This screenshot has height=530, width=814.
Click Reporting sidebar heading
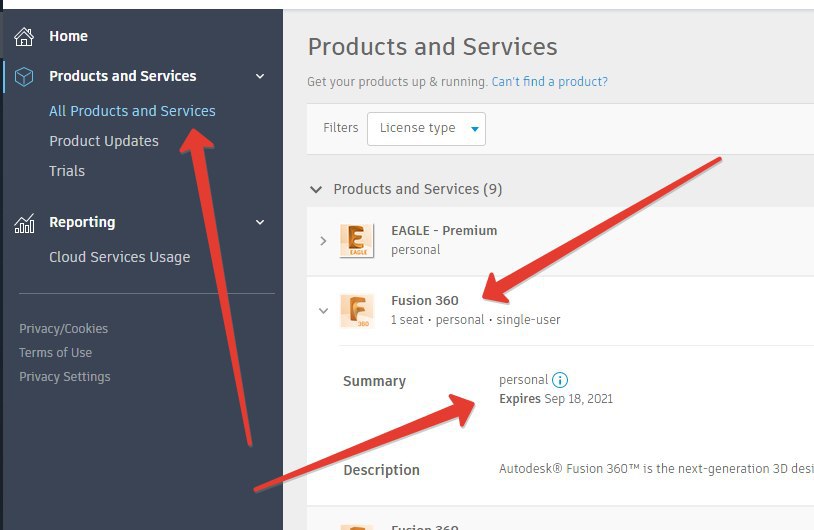click(x=82, y=222)
